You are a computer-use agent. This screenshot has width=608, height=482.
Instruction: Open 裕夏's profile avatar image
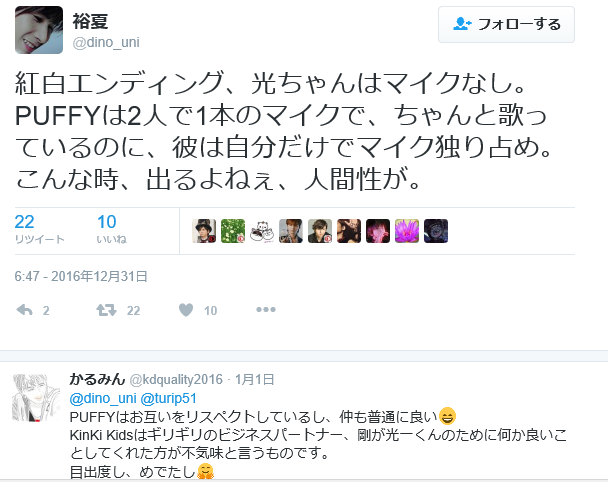pyautogui.click(x=39, y=30)
